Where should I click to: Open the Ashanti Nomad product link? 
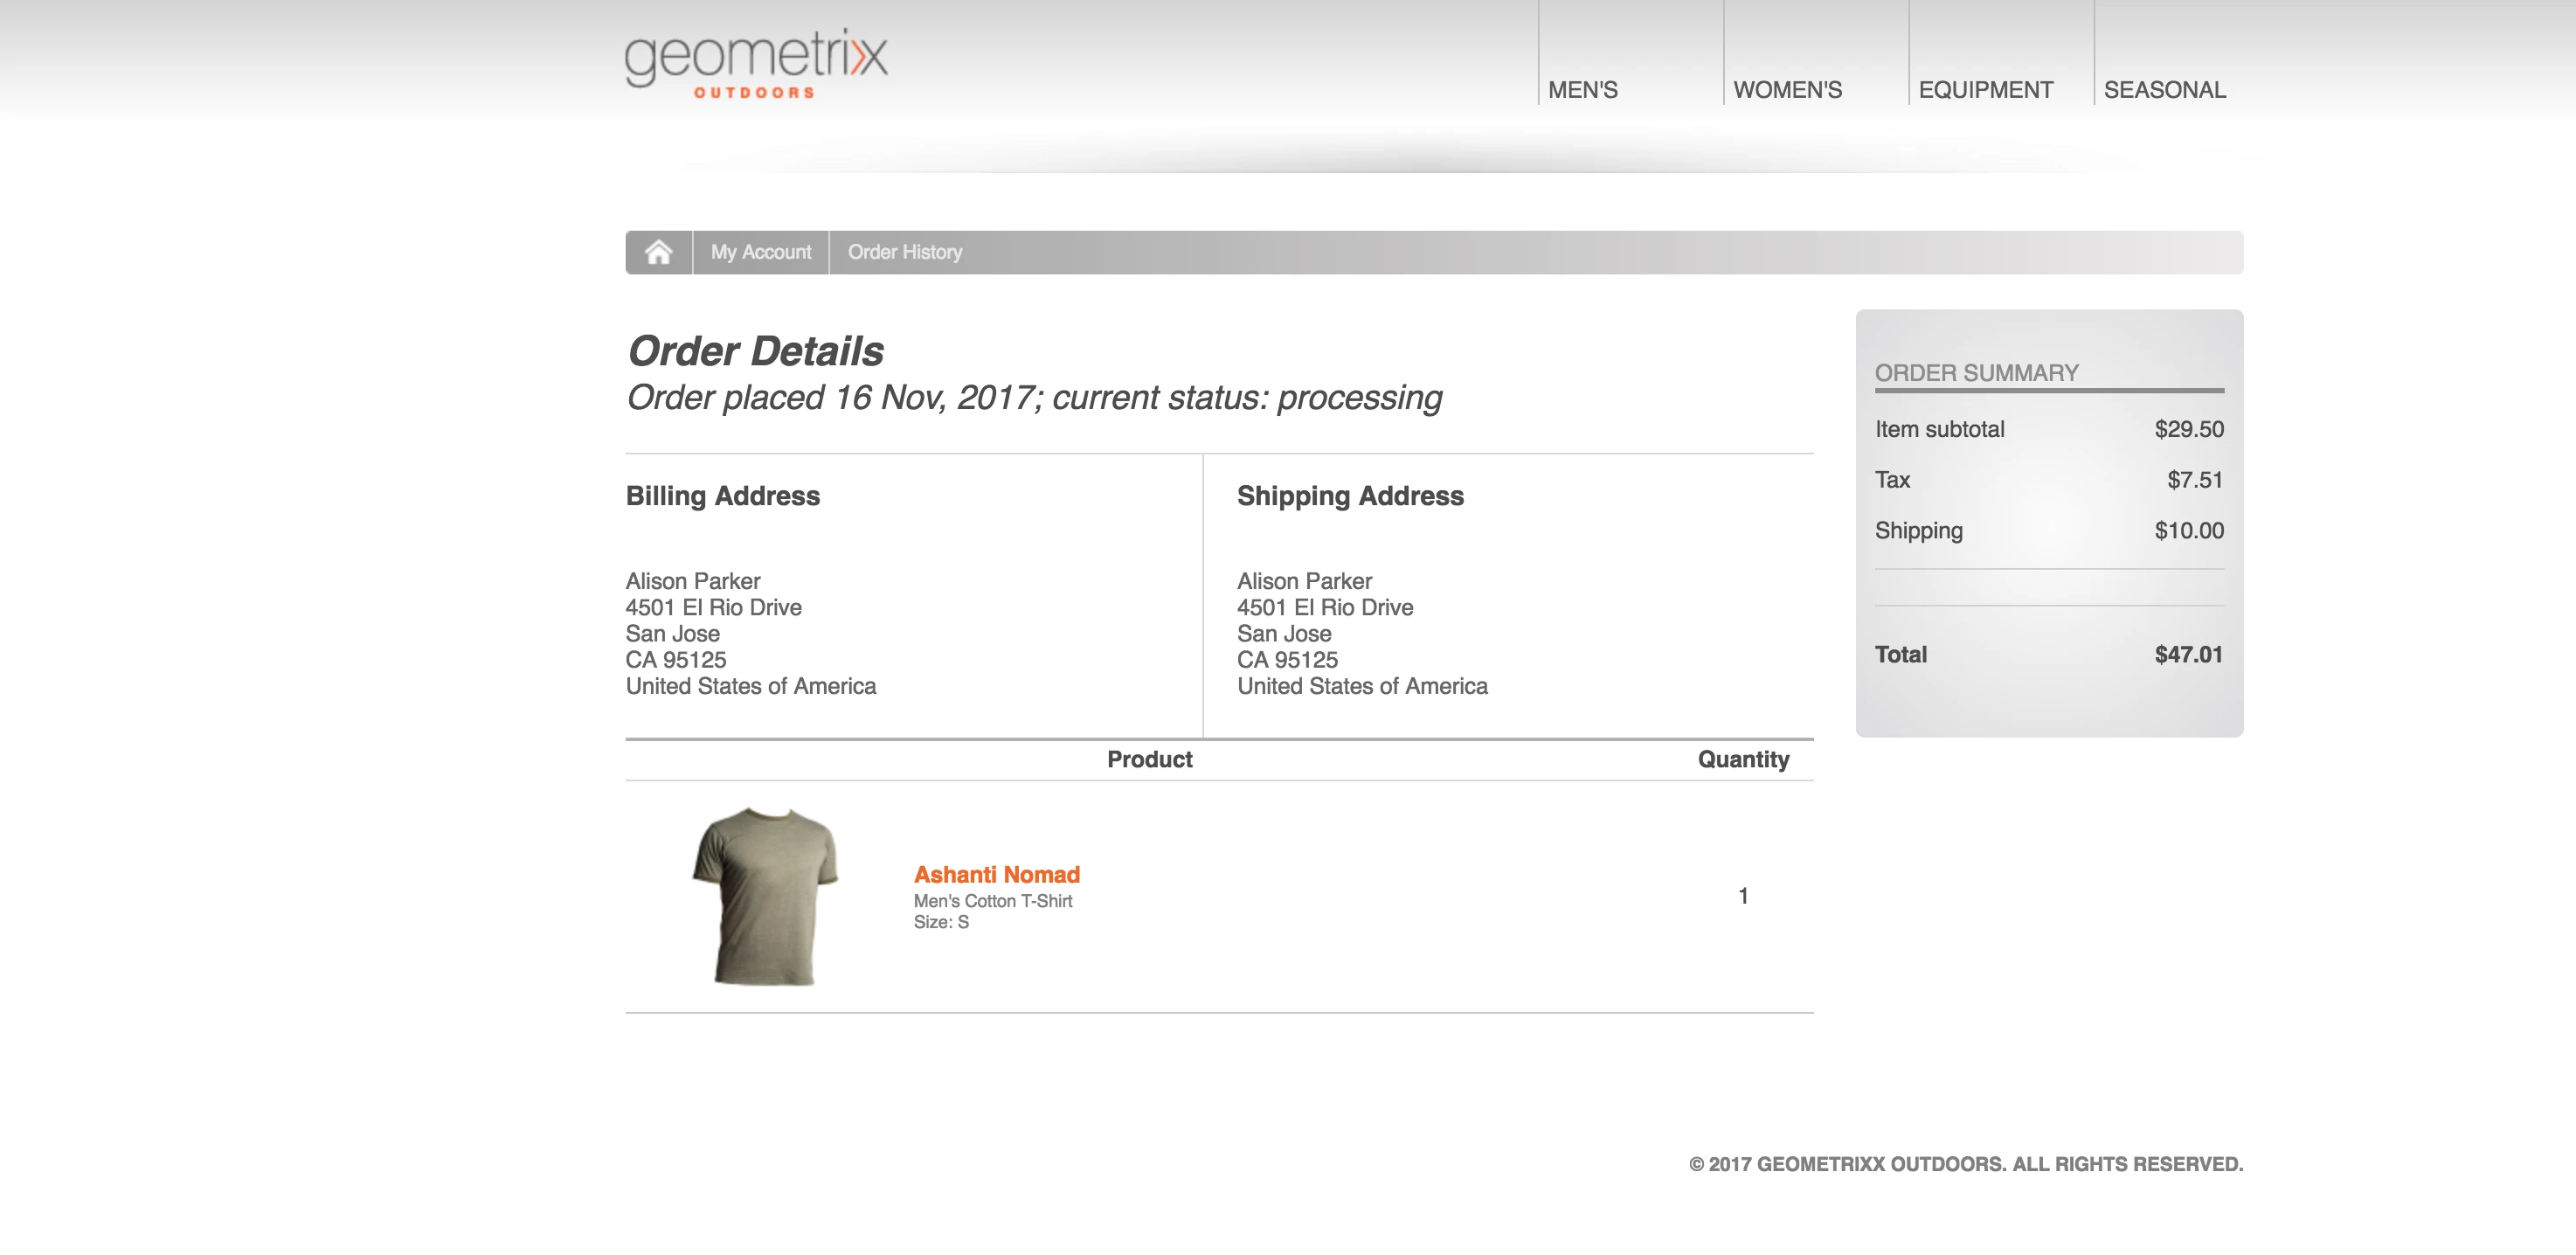(x=996, y=874)
